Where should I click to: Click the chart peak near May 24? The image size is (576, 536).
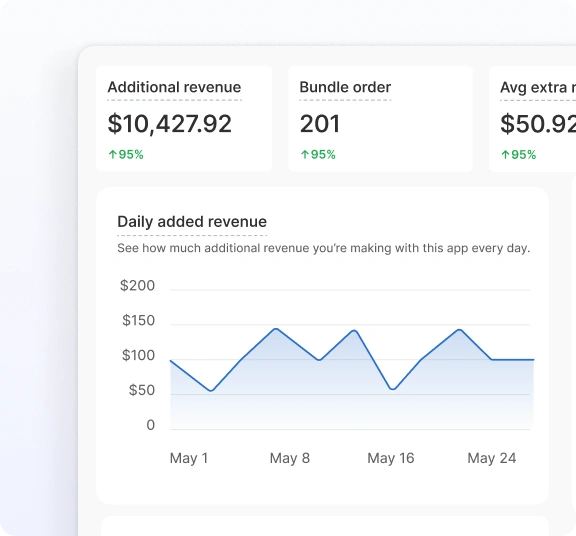(460, 330)
